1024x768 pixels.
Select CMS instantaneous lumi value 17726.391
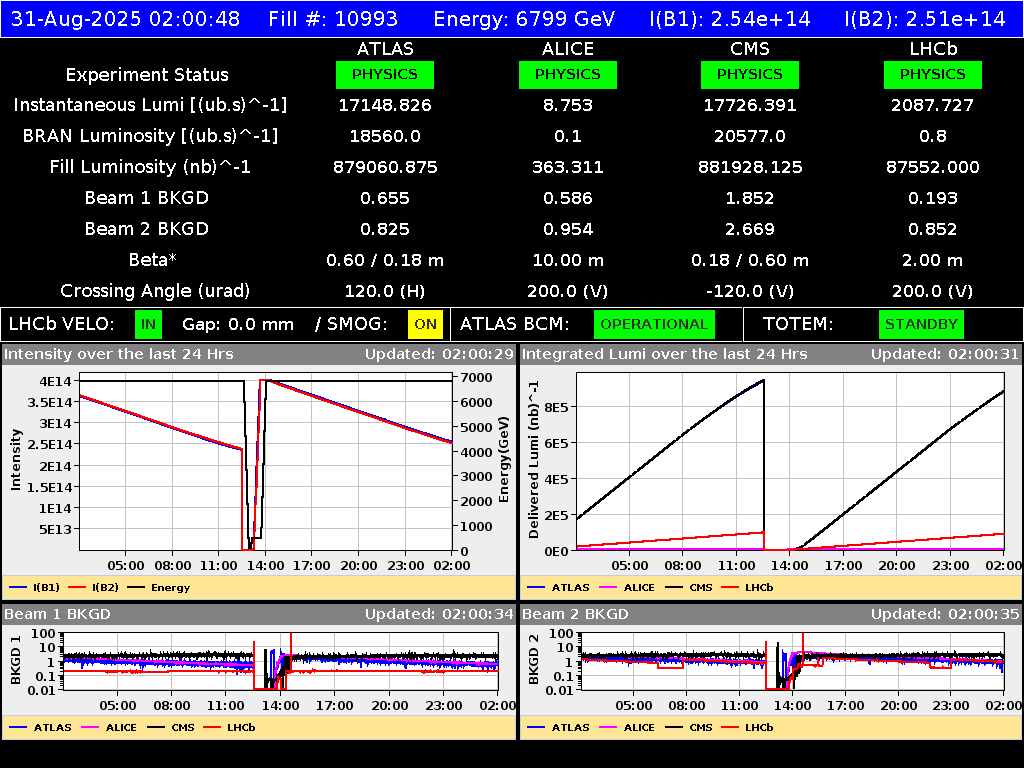click(x=750, y=105)
